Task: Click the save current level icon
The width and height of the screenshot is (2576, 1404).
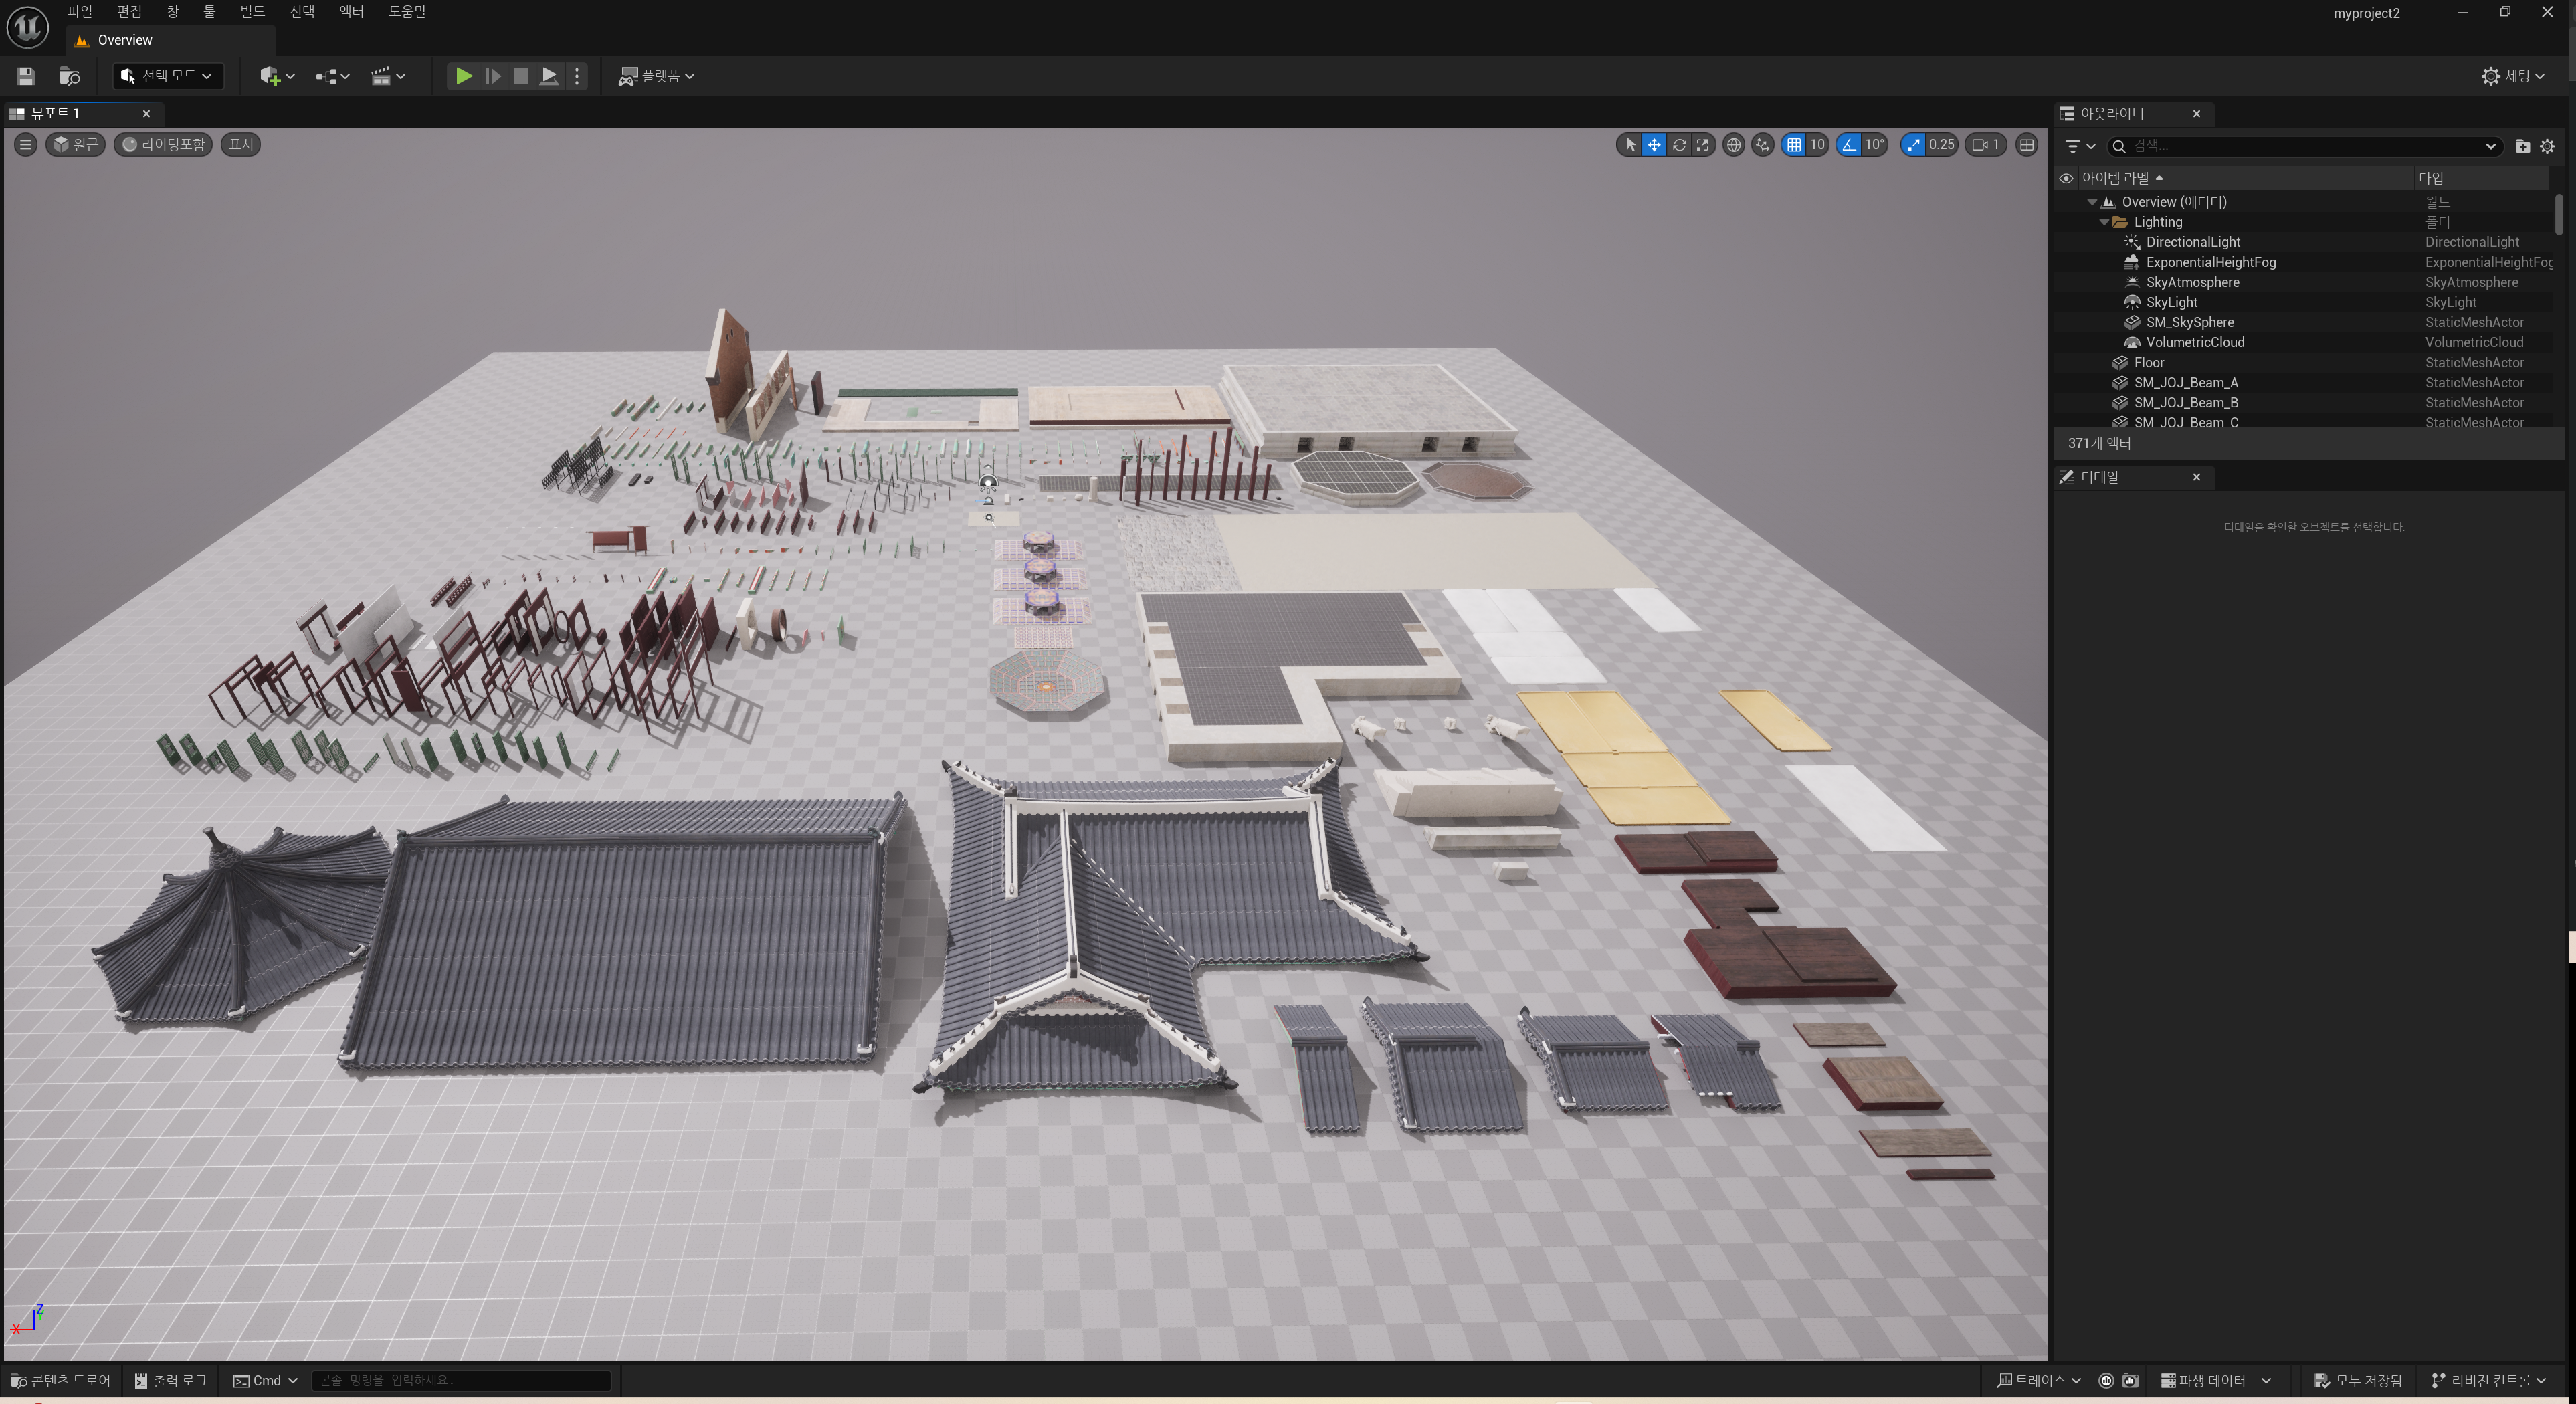Action: click(26, 76)
